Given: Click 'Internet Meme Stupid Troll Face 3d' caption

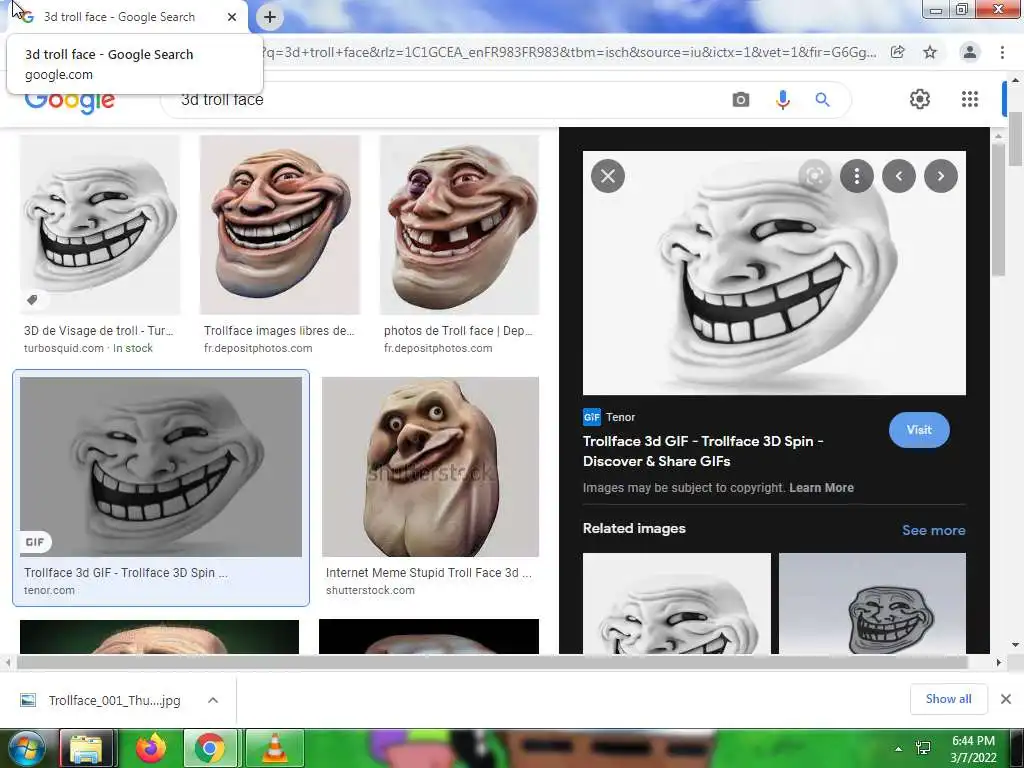Looking at the screenshot, I should [x=428, y=573].
